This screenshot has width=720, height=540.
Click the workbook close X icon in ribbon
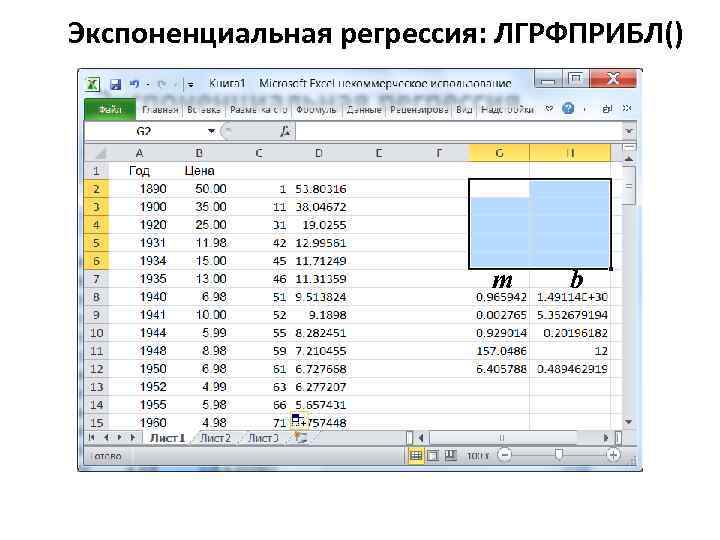627,108
